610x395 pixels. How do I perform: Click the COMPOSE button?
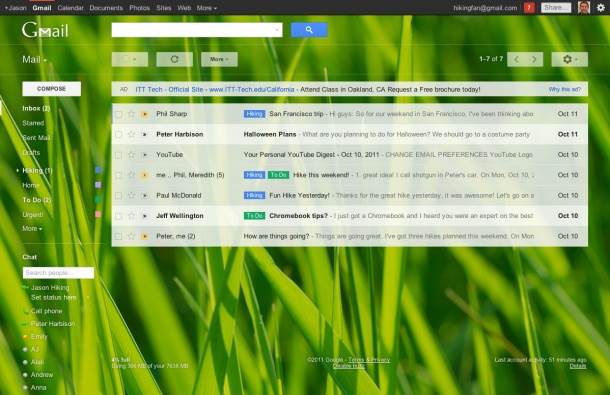tap(52, 89)
